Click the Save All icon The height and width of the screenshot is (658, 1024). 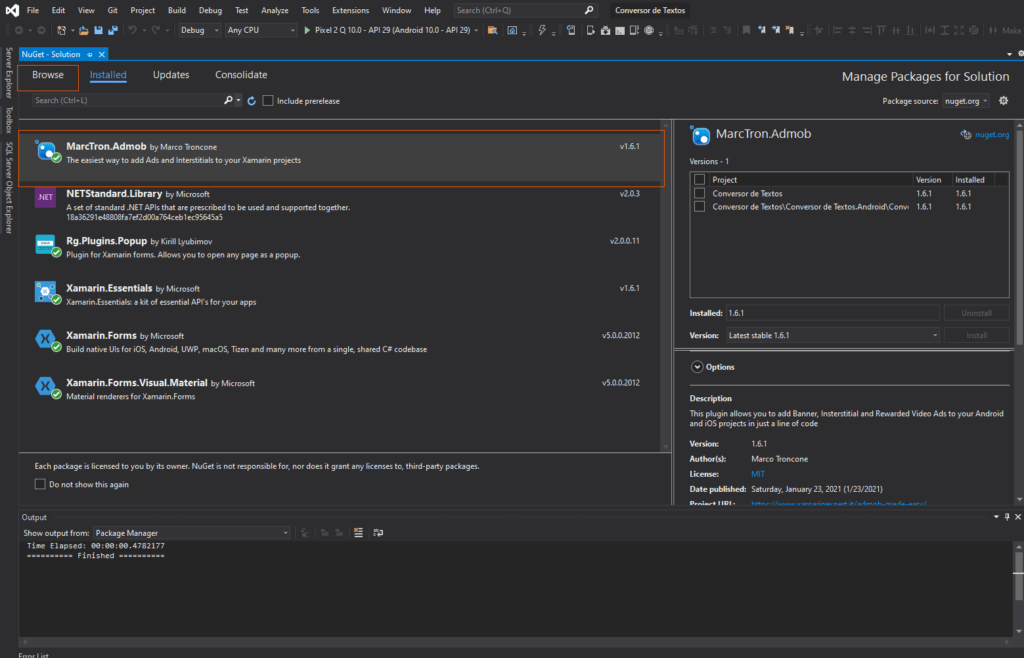click(x=113, y=30)
